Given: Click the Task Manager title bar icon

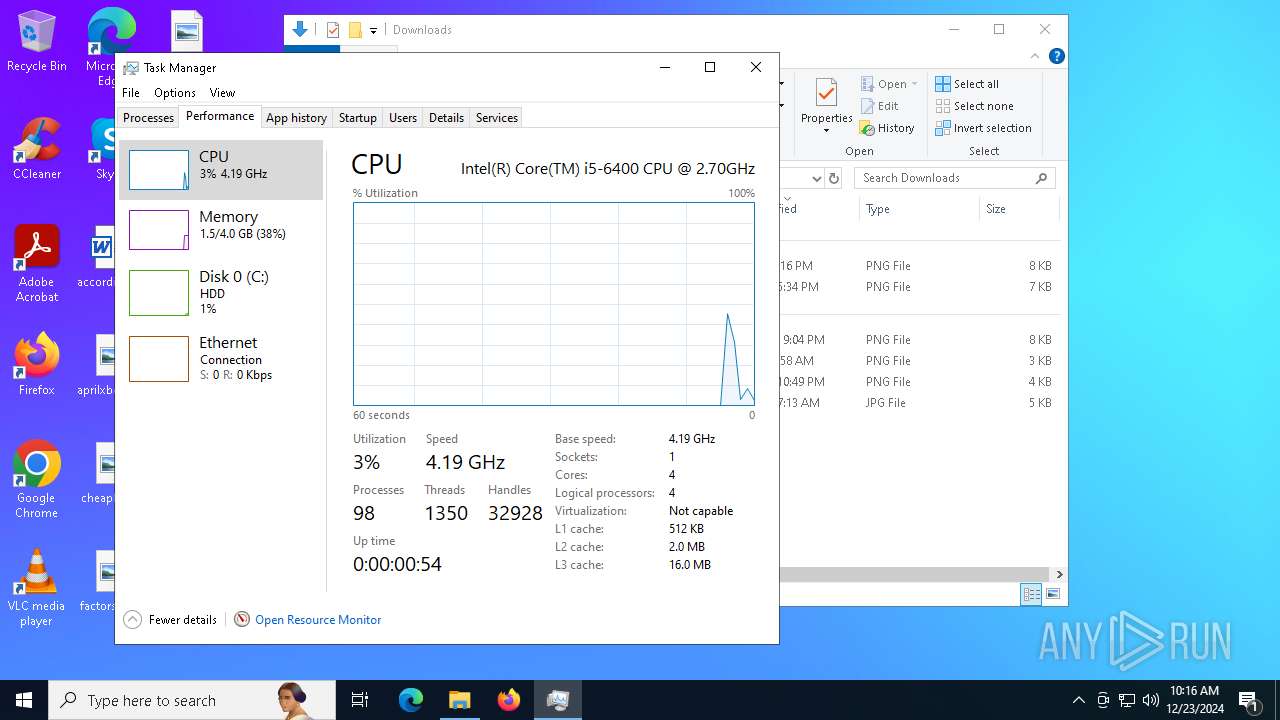Looking at the screenshot, I should point(131,68).
